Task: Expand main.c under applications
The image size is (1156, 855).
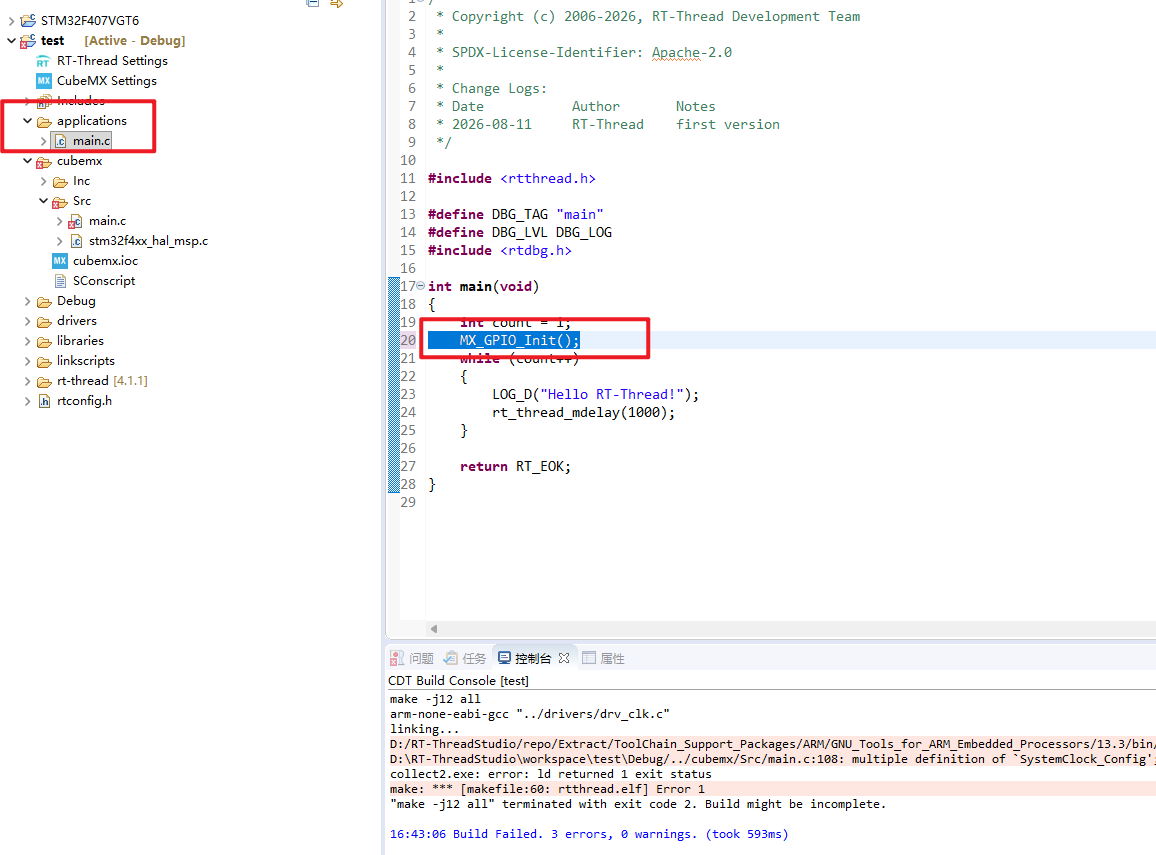Action: click(43, 141)
